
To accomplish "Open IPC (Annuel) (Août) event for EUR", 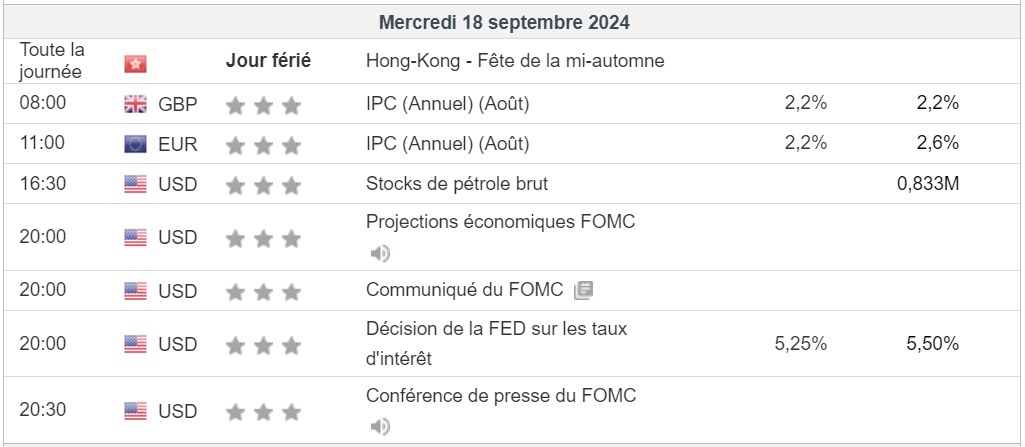I will click(447, 143).
